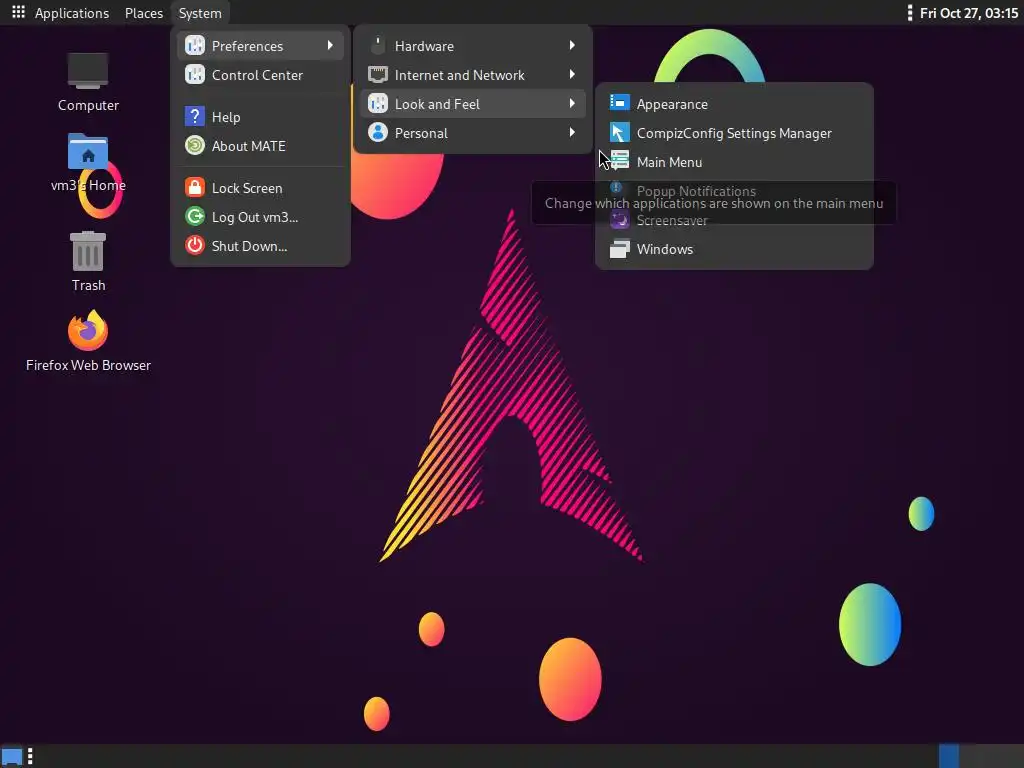Expand Look and Feel submenu arrow
Viewport: 1024px width, 768px height.
(572, 103)
